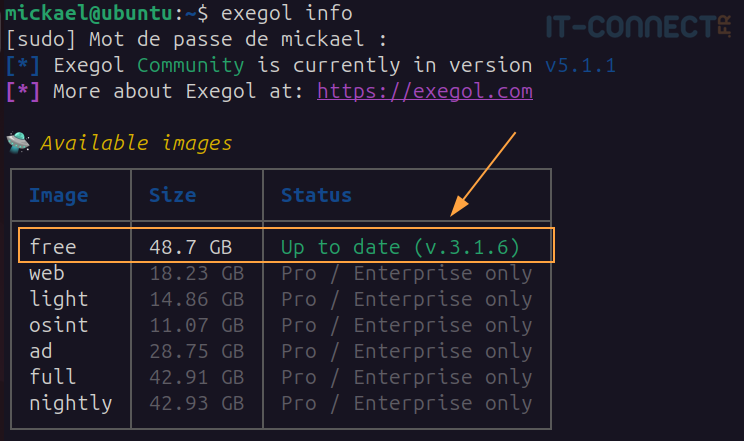
Task: Open the https://exegol.com link
Action: click(x=425, y=92)
